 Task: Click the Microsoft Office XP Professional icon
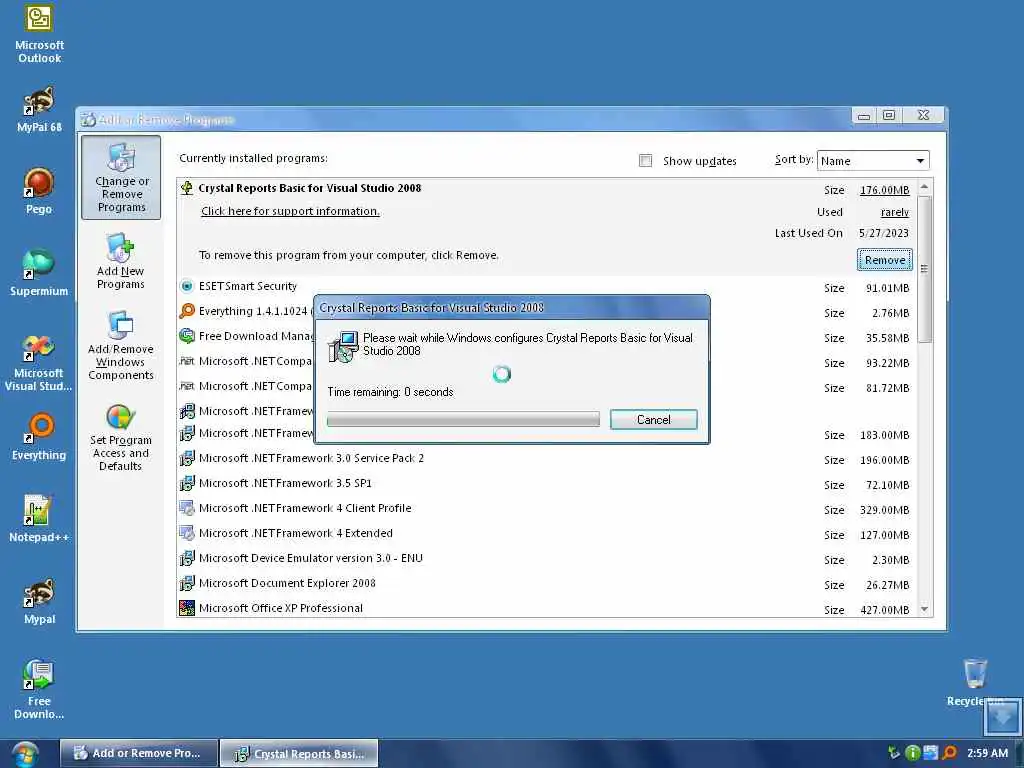187,608
